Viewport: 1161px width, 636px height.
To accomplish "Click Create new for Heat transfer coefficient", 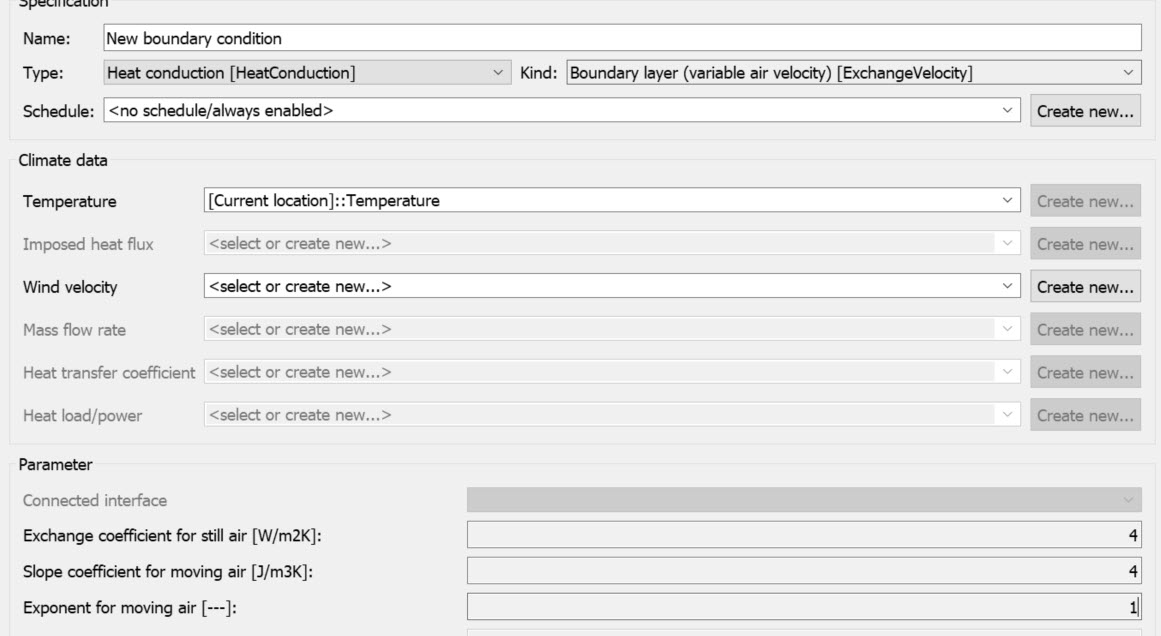I will (x=1085, y=372).
